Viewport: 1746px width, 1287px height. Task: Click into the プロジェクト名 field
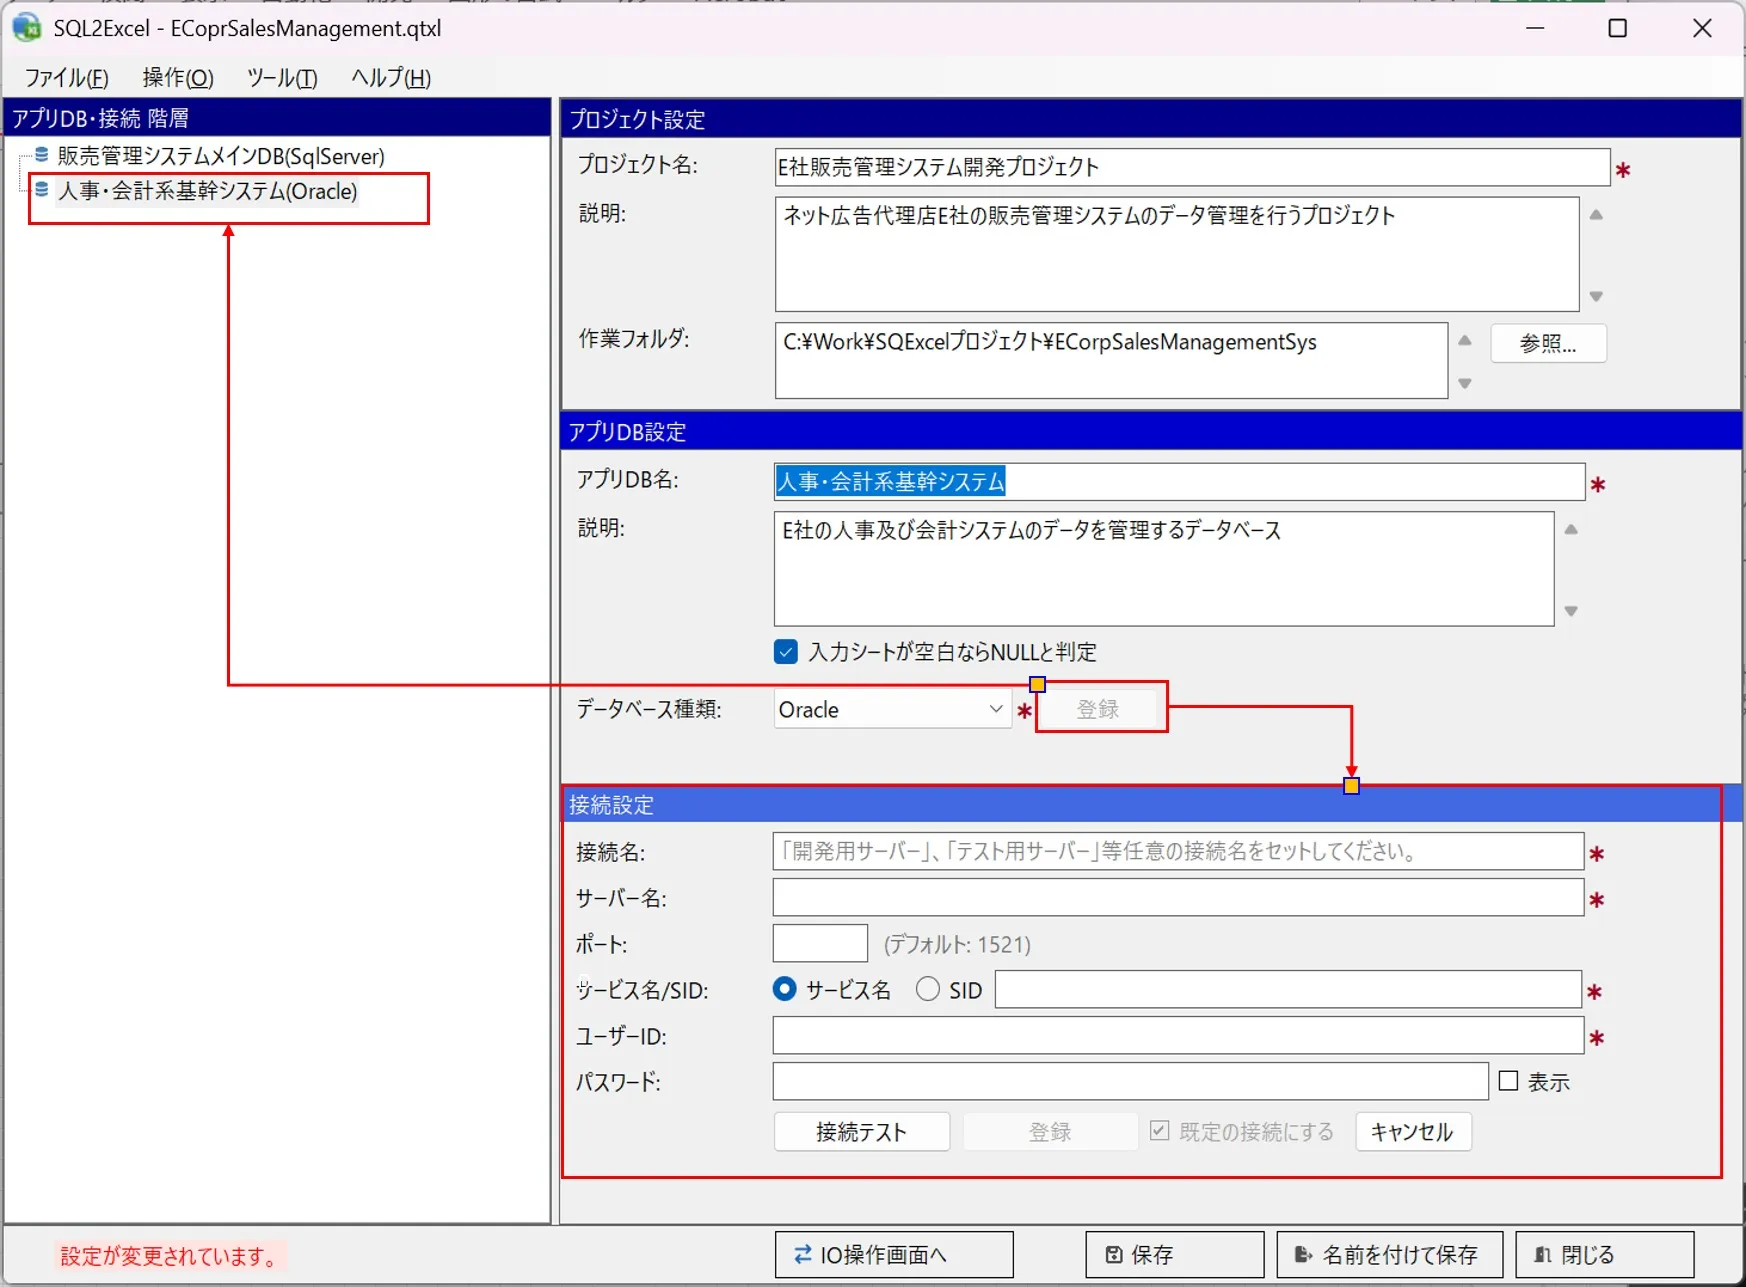pyautogui.click(x=1192, y=167)
